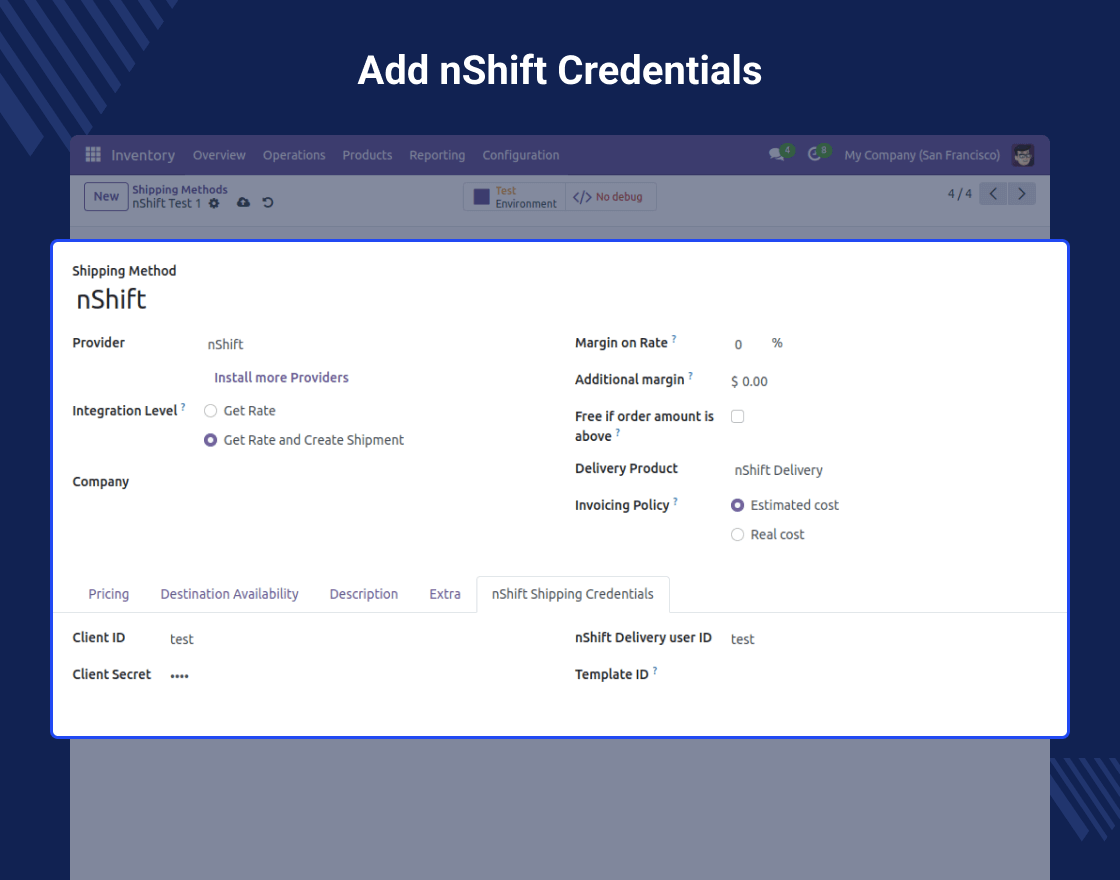Go to next record arrow
The image size is (1120, 880).
(x=1021, y=194)
